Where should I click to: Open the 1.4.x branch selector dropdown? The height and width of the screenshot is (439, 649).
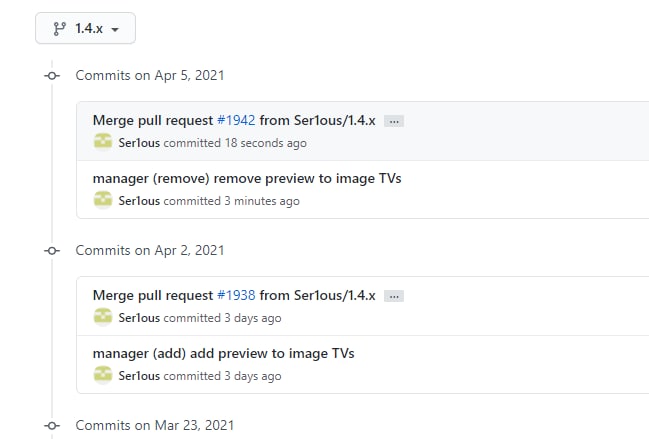point(85,28)
